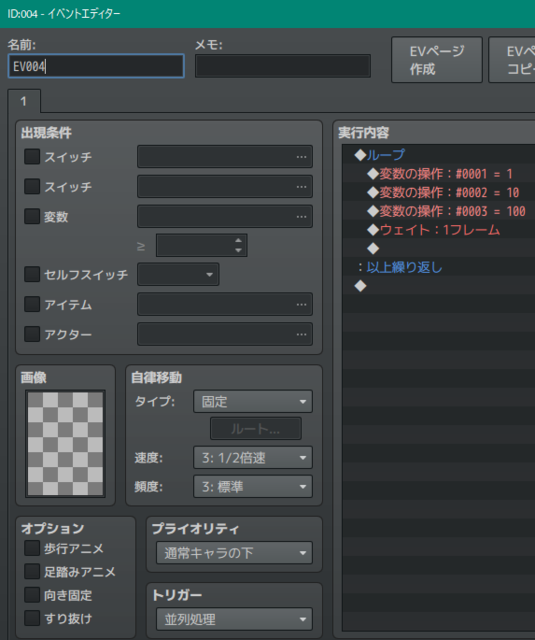The width and height of the screenshot is (535, 640).
Task: Enable the second スイッチ condition checkbox
Action: point(32,186)
